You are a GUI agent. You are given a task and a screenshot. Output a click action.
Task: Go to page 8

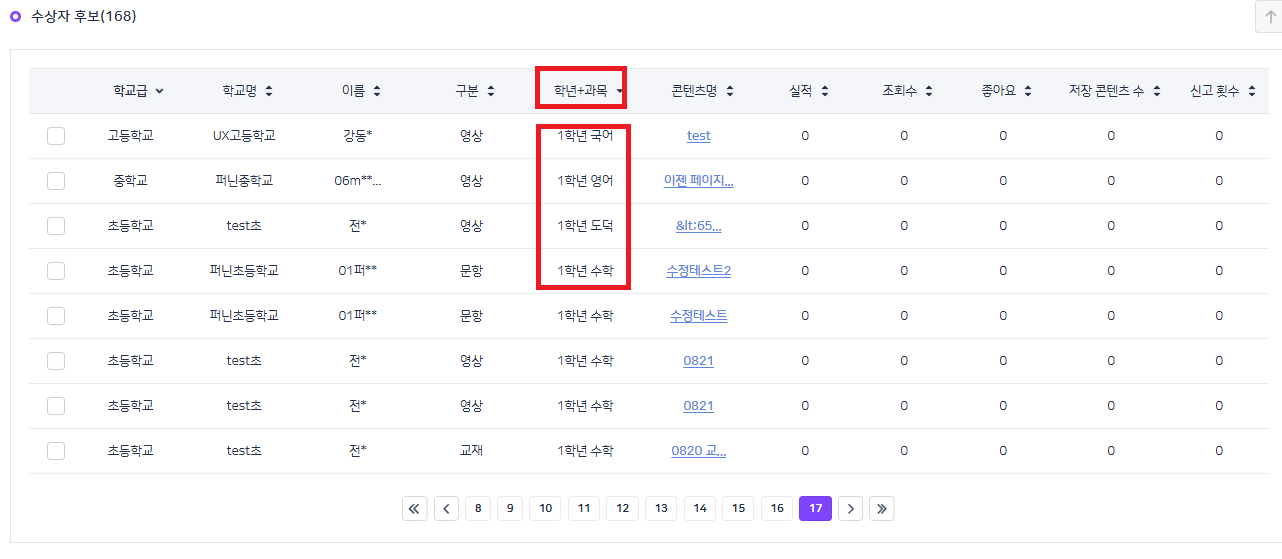[477, 509]
